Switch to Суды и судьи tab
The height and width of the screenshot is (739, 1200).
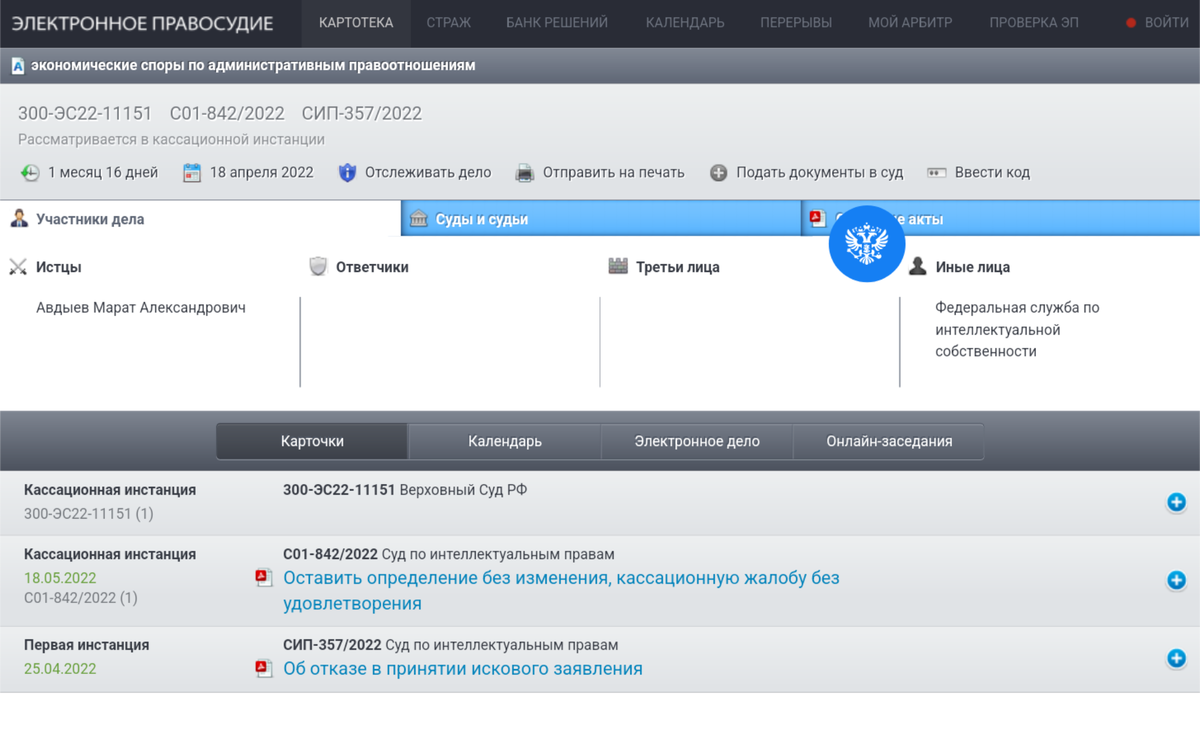coord(601,219)
